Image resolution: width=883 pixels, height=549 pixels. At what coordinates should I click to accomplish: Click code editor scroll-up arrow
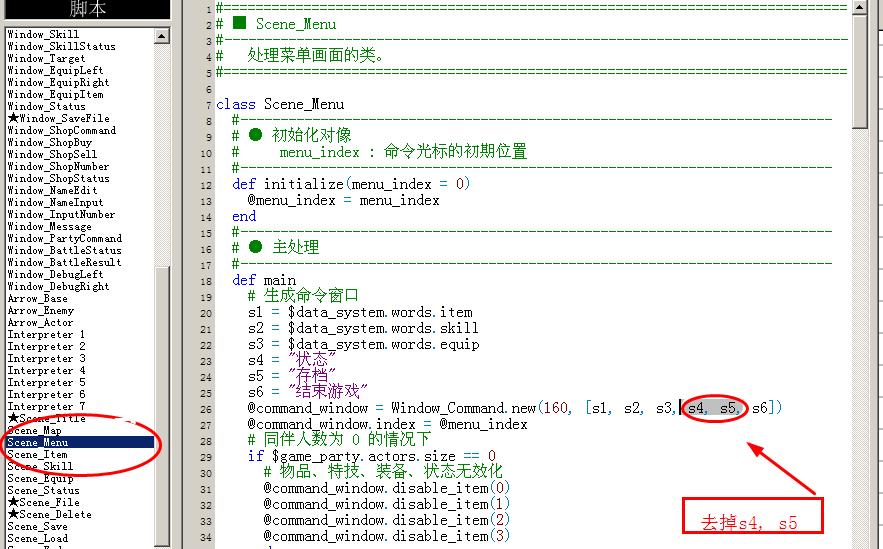(x=859, y=7)
